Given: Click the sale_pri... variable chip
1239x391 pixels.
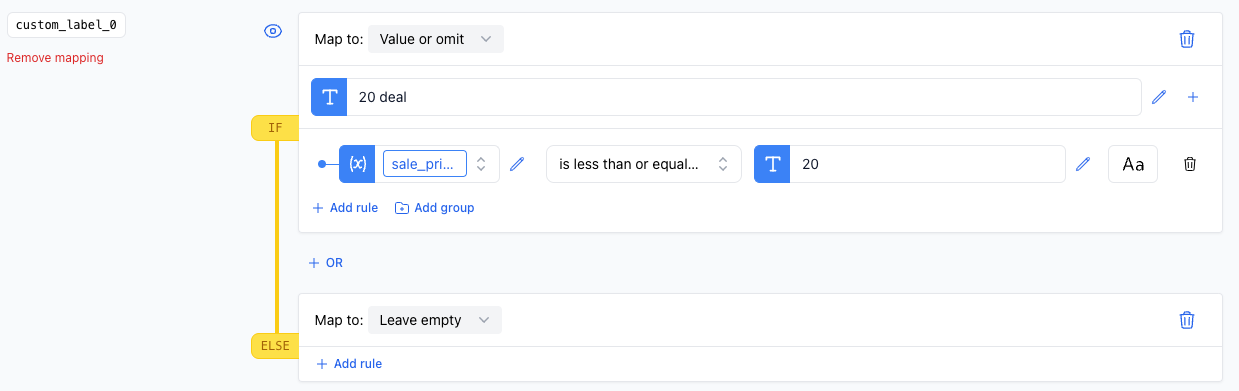Looking at the screenshot, I should 425,164.
